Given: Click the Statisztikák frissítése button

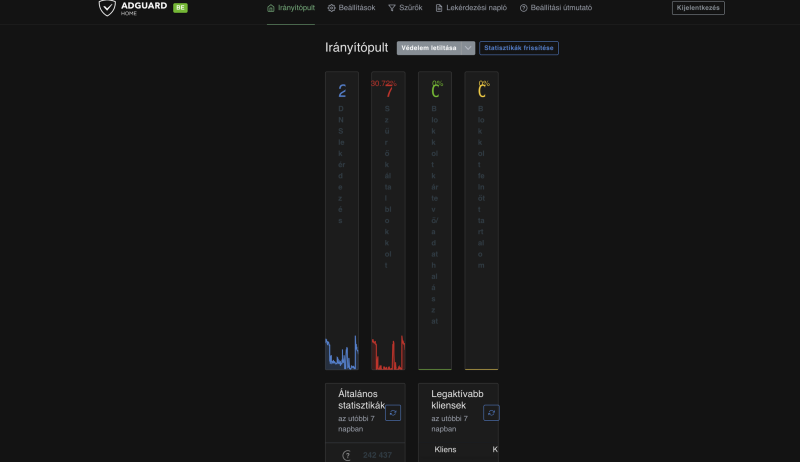Looking at the screenshot, I should 518,48.
